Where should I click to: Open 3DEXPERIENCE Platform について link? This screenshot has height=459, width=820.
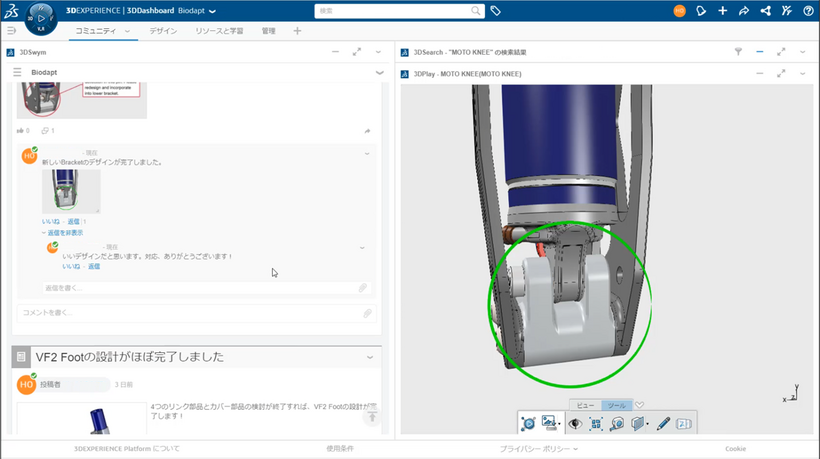[127, 449]
